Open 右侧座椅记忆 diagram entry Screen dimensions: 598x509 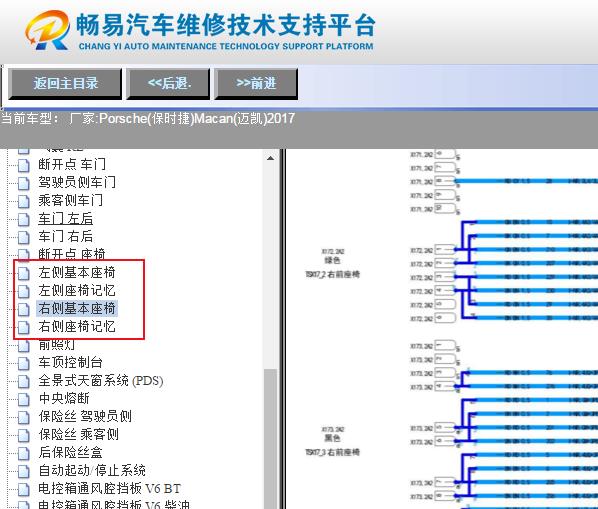click(x=77, y=326)
